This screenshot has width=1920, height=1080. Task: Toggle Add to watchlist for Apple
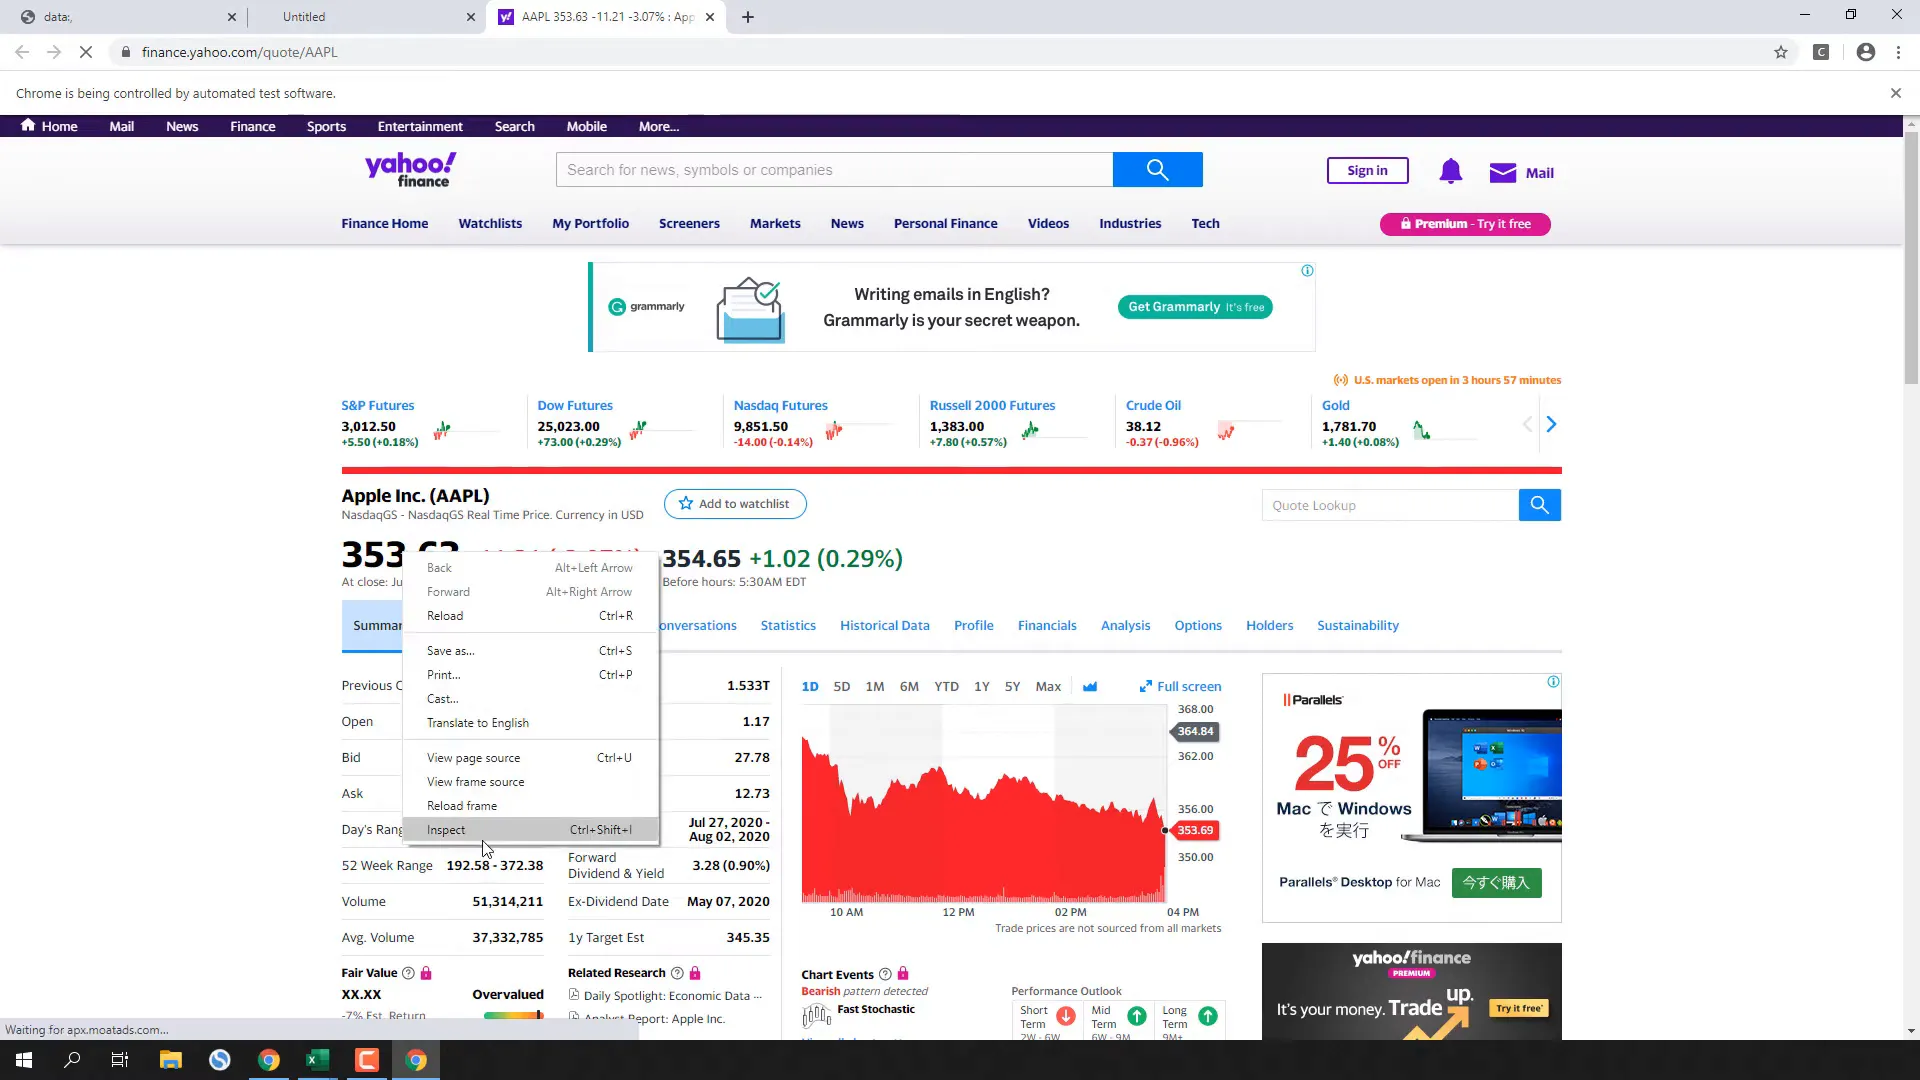pos(735,503)
